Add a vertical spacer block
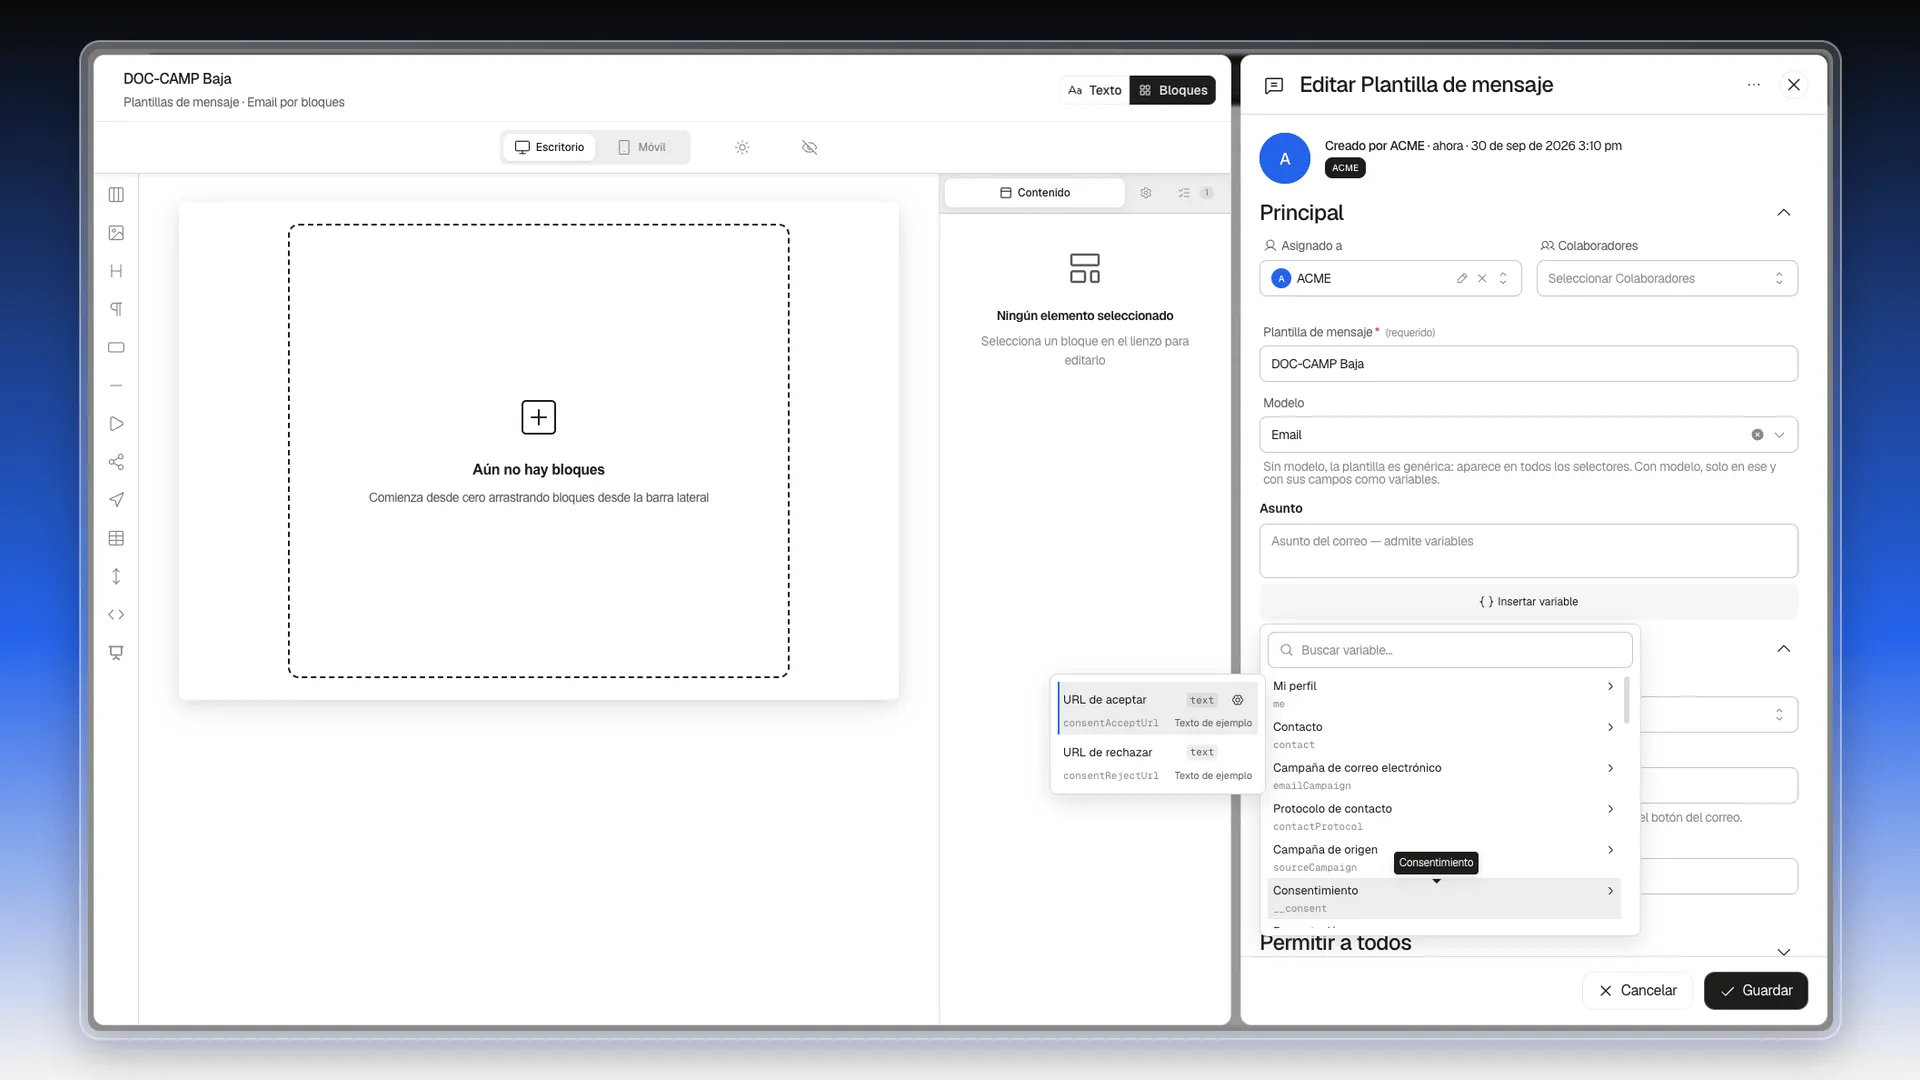This screenshot has width=1920, height=1080. pyautogui.click(x=116, y=577)
